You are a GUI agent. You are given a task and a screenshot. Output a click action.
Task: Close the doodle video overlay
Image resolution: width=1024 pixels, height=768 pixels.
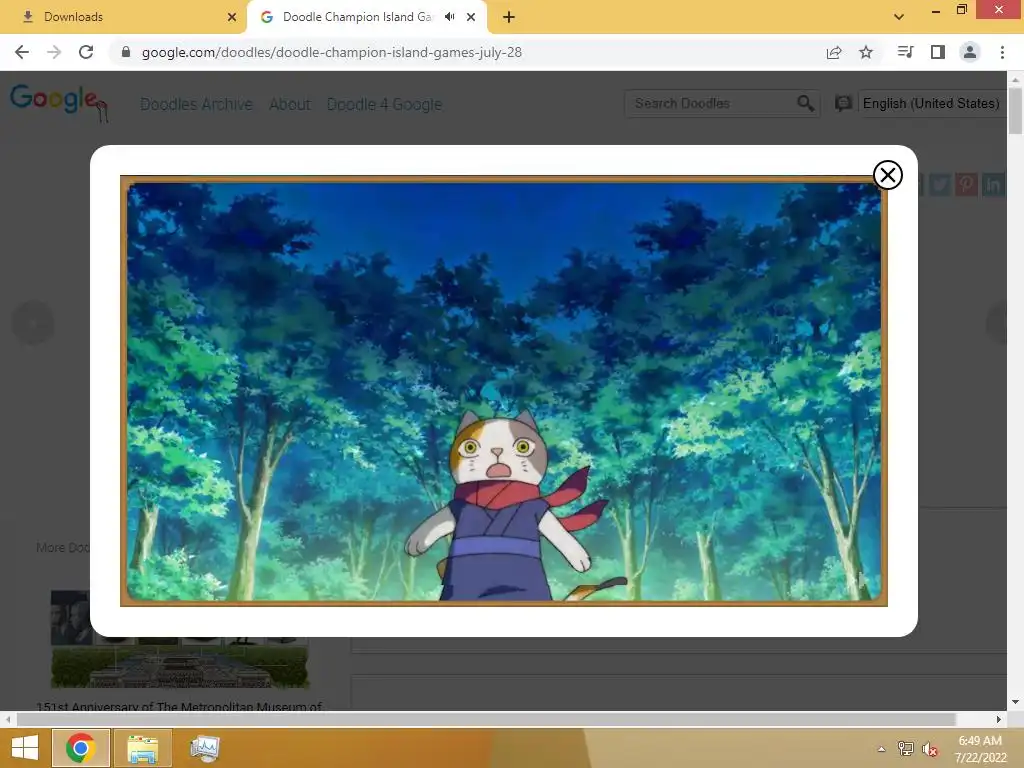(888, 175)
